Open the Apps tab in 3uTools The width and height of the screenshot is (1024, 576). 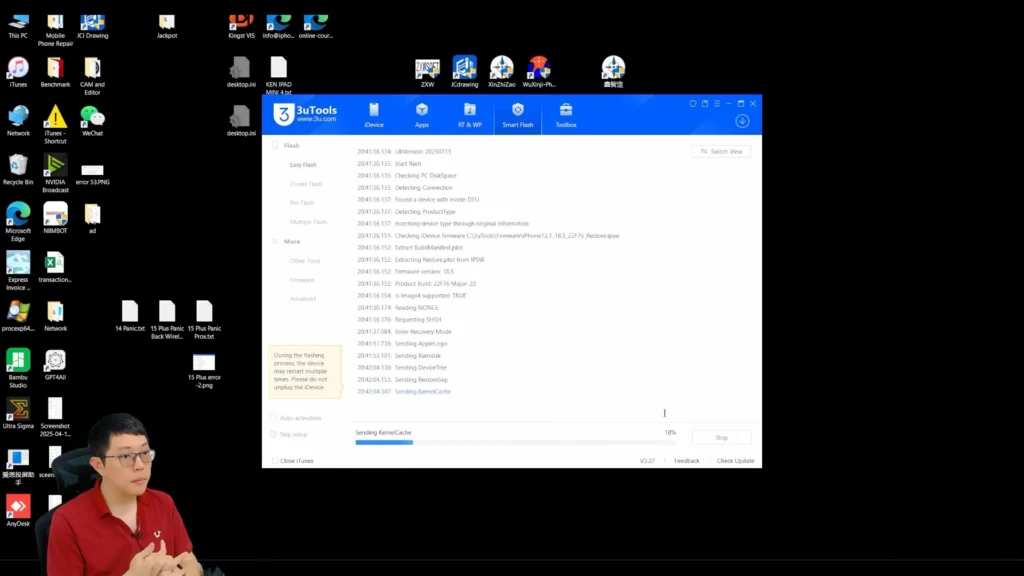click(422, 115)
